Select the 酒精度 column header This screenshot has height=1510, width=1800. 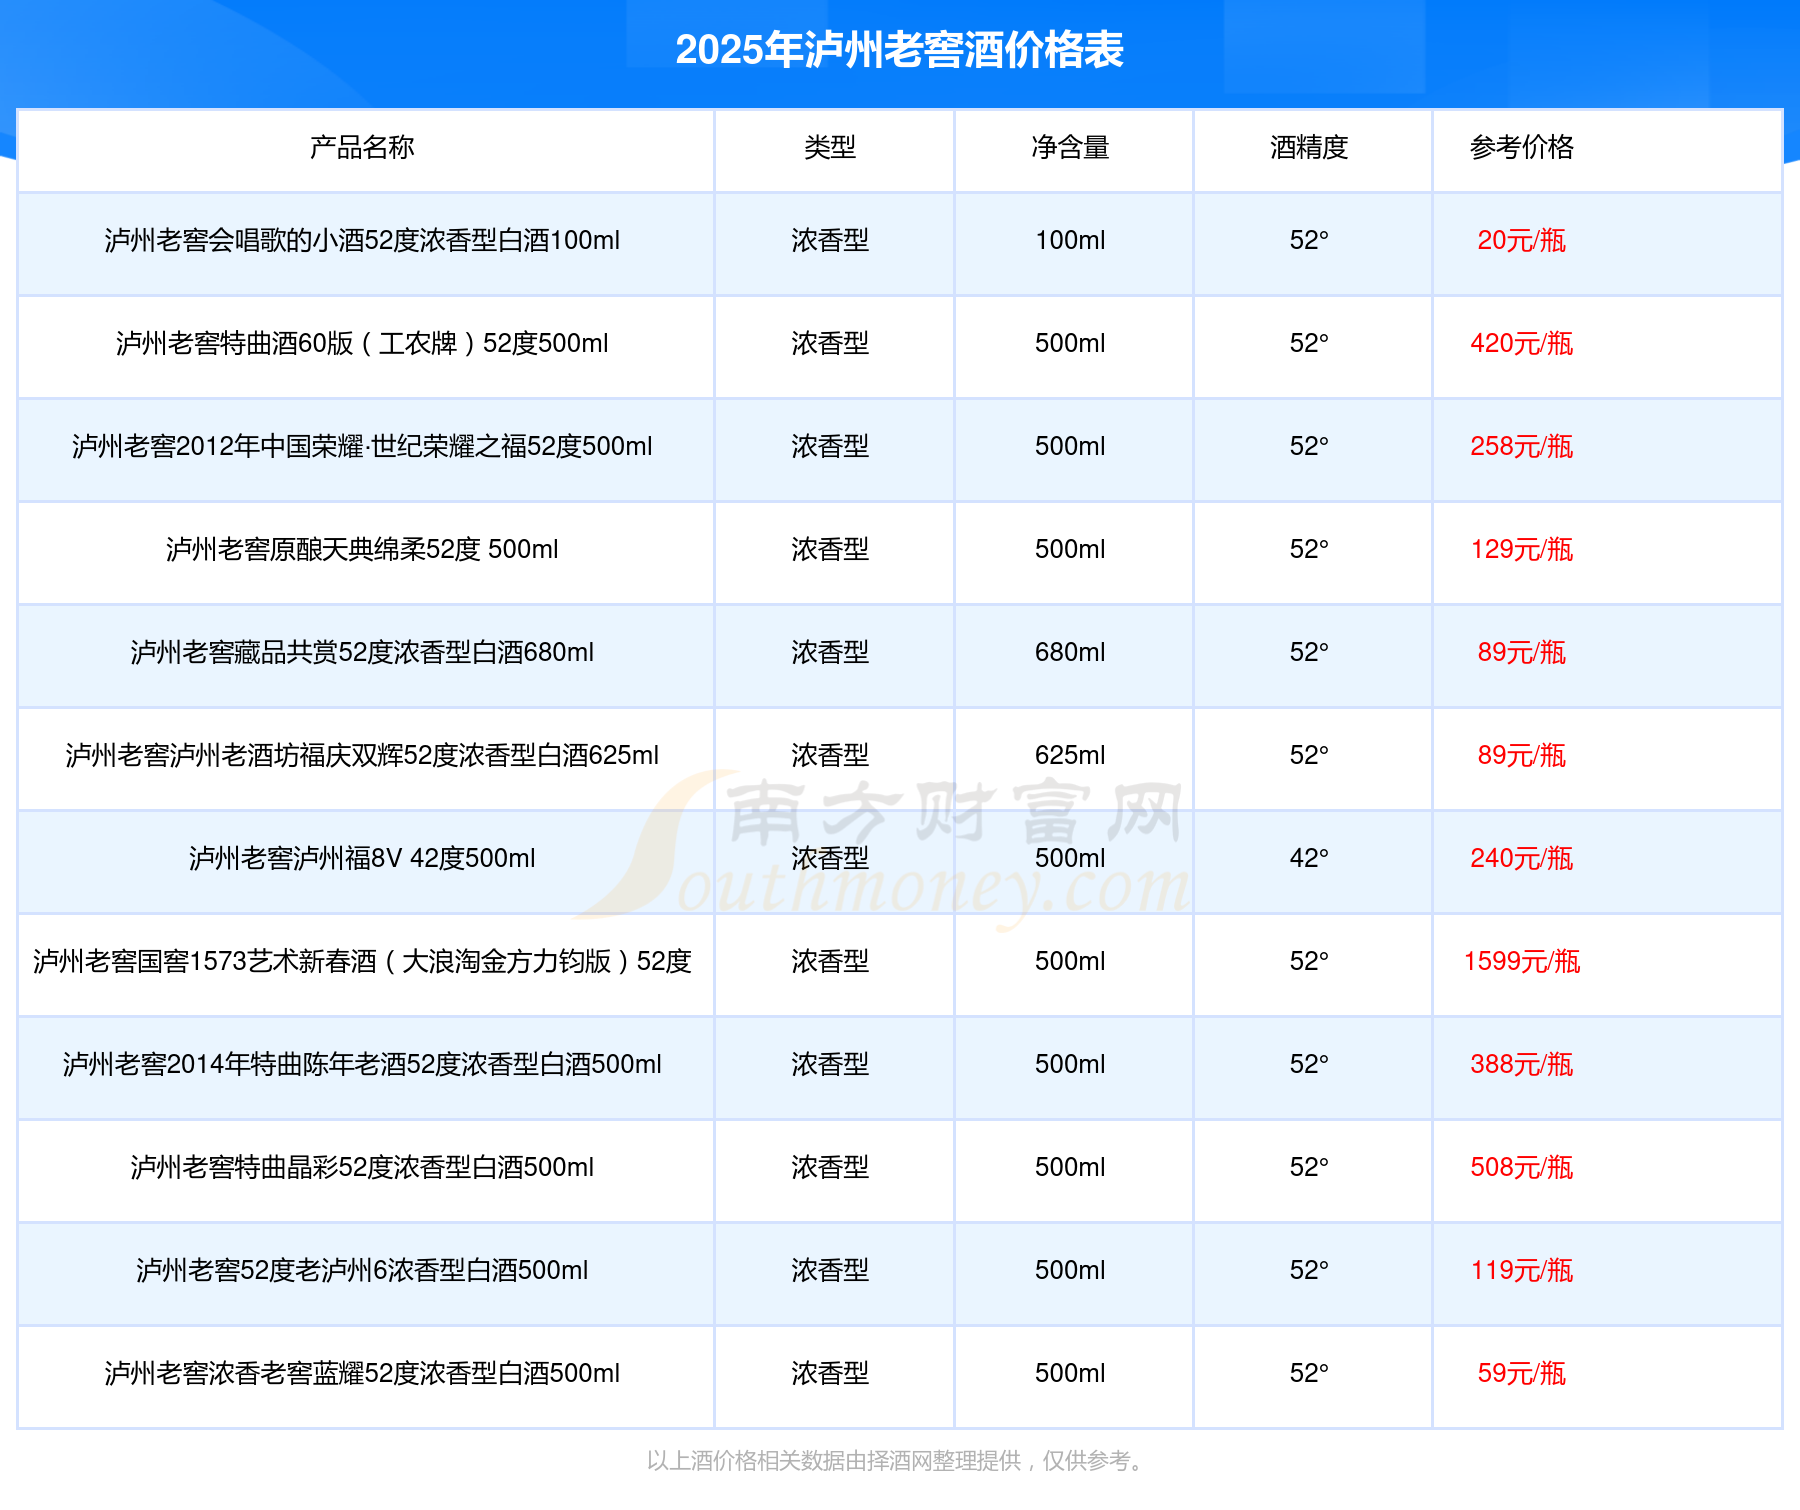(x=1309, y=147)
